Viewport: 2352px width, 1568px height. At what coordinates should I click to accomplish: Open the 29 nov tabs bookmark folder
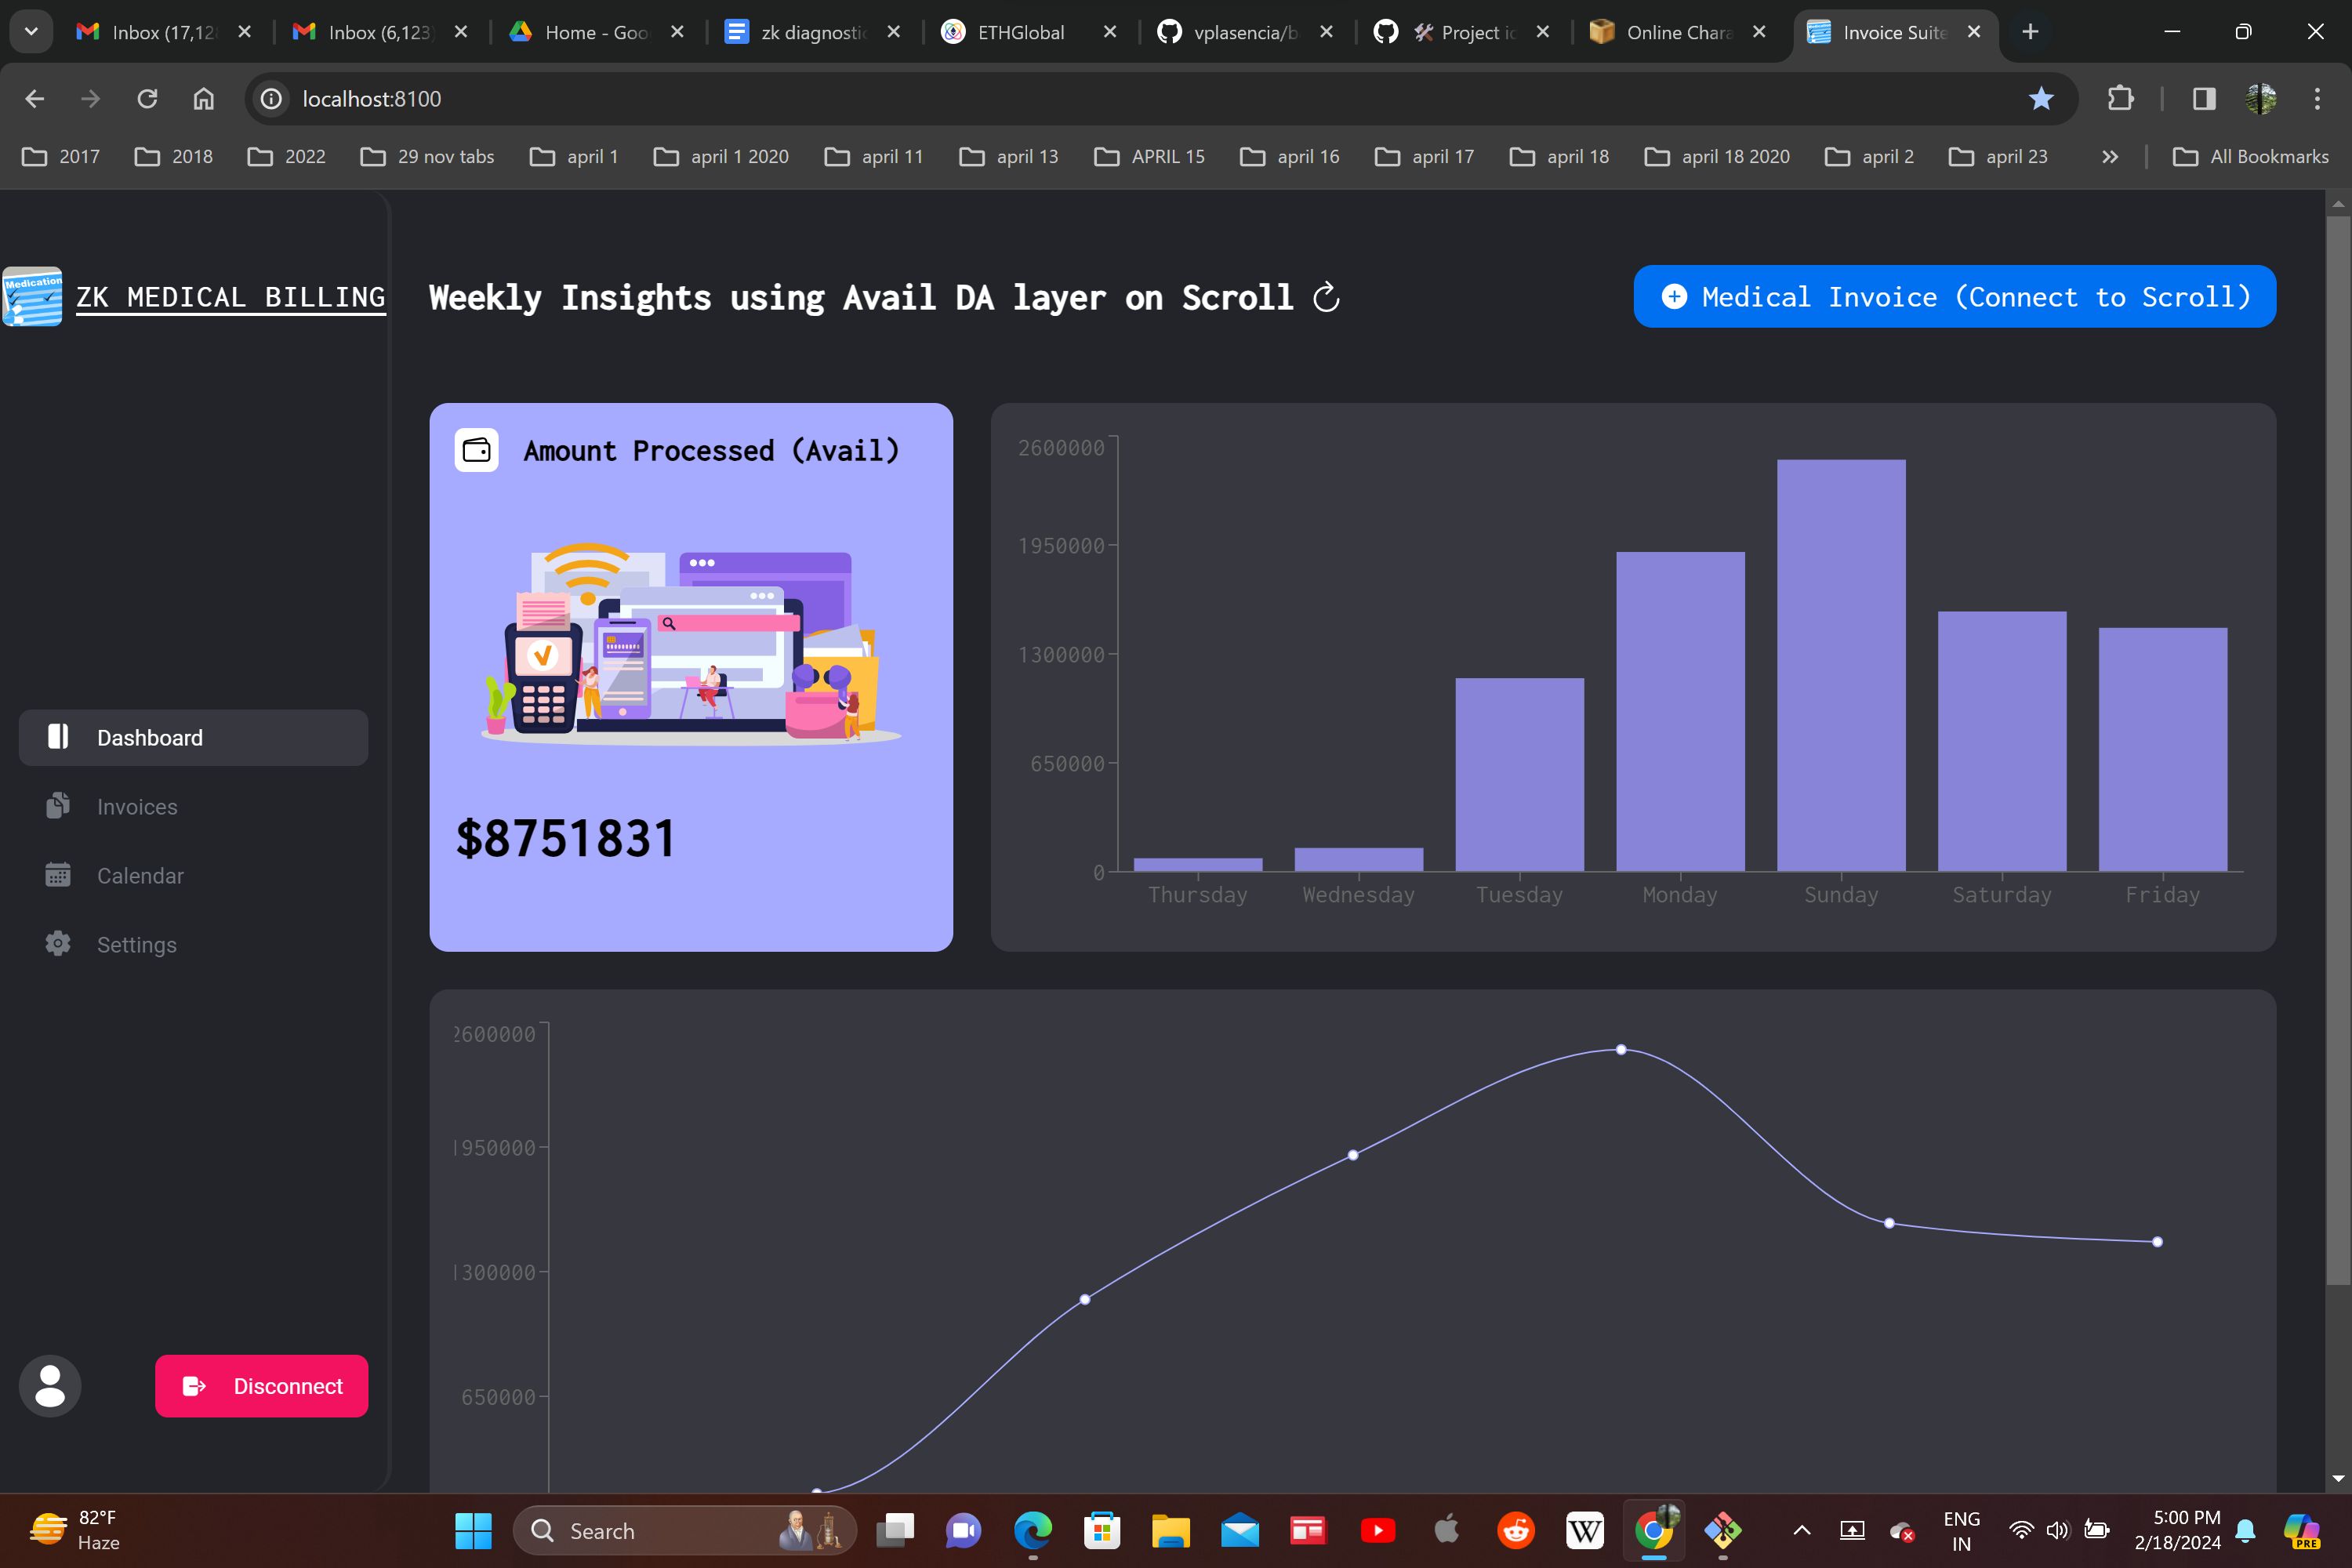(x=428, y=157)
